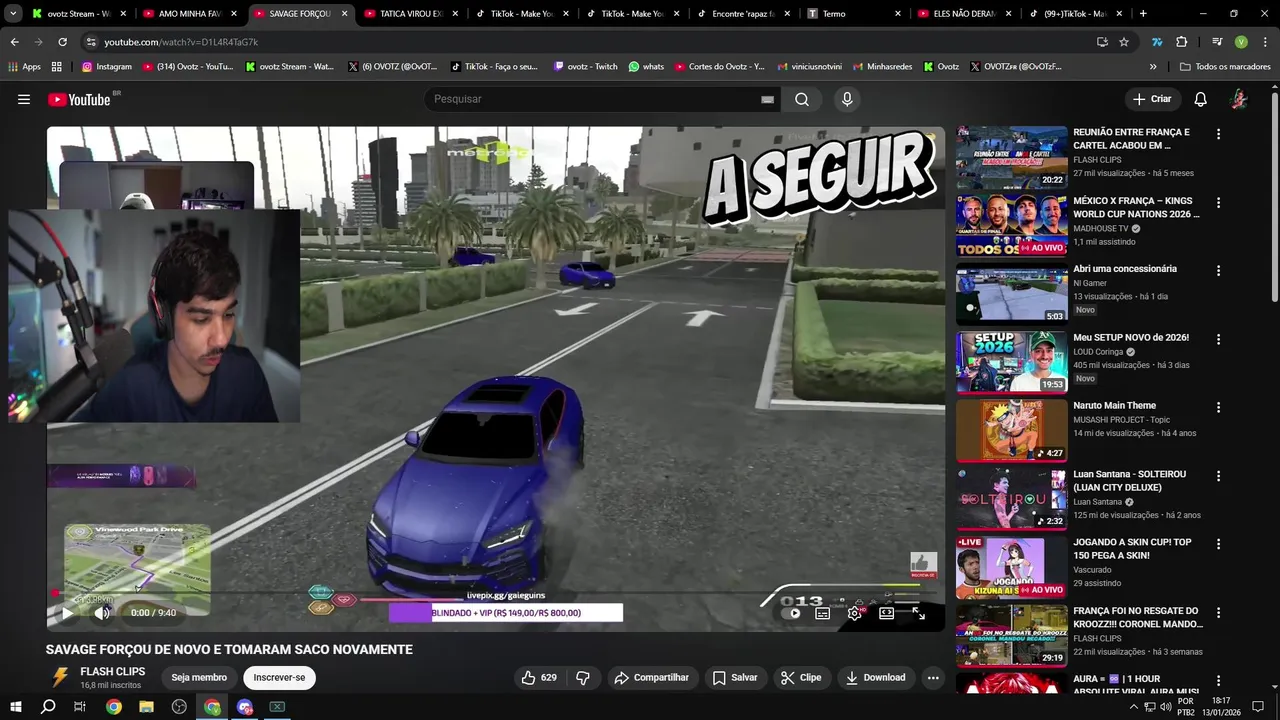Open the tab search dropdown arrow
The image size is (1280, 720).
click(x=12, y=14)
